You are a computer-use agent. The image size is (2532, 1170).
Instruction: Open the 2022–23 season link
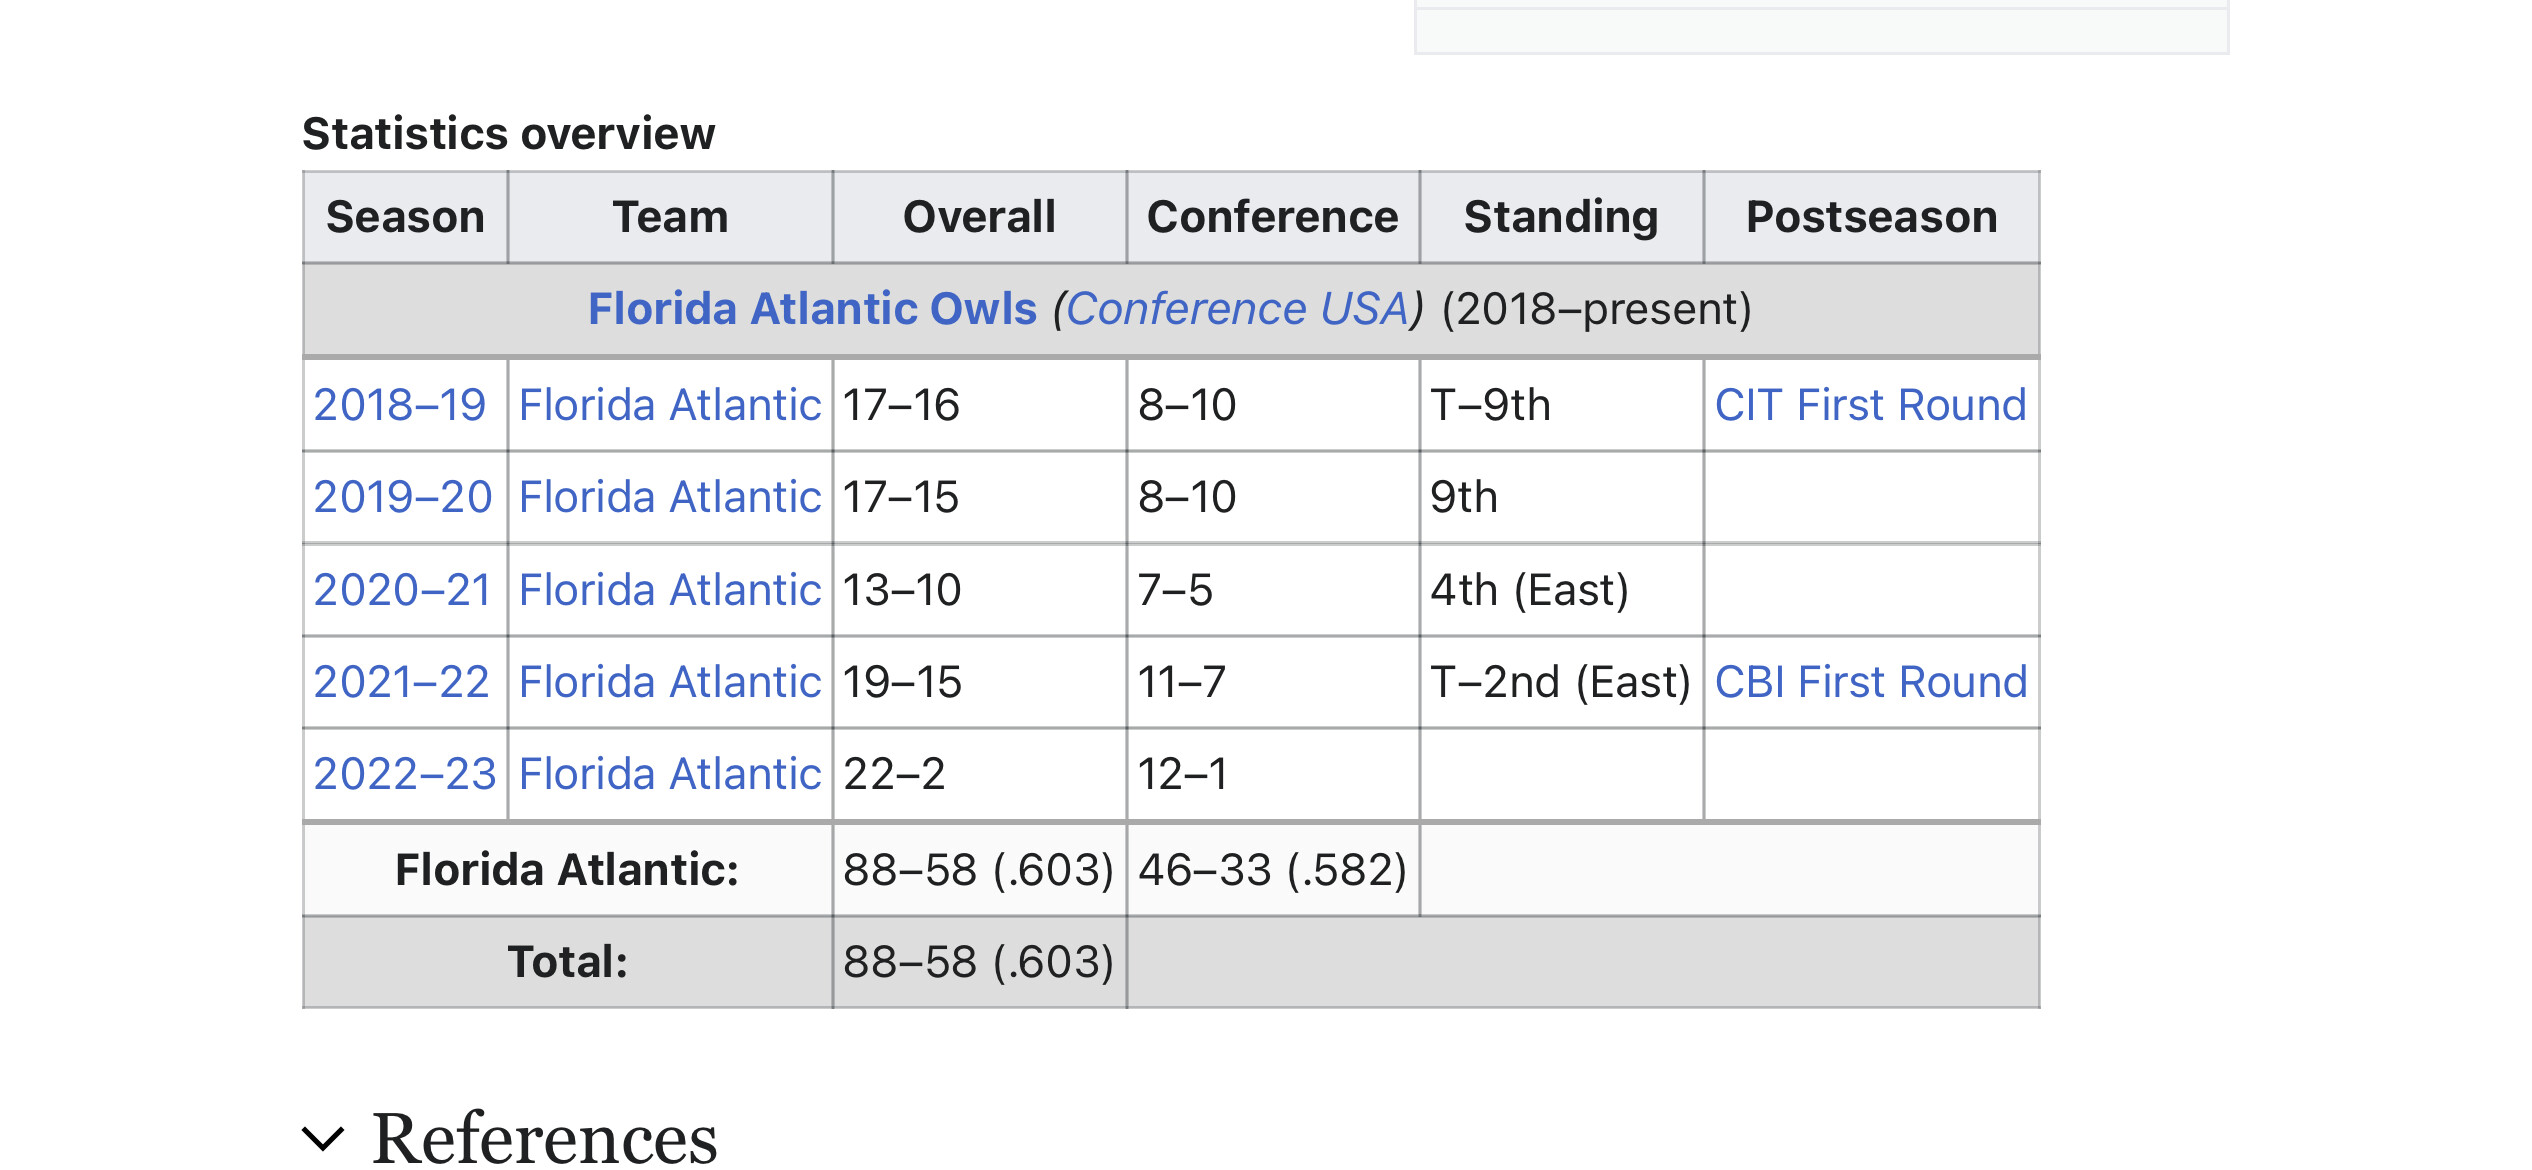404,774
